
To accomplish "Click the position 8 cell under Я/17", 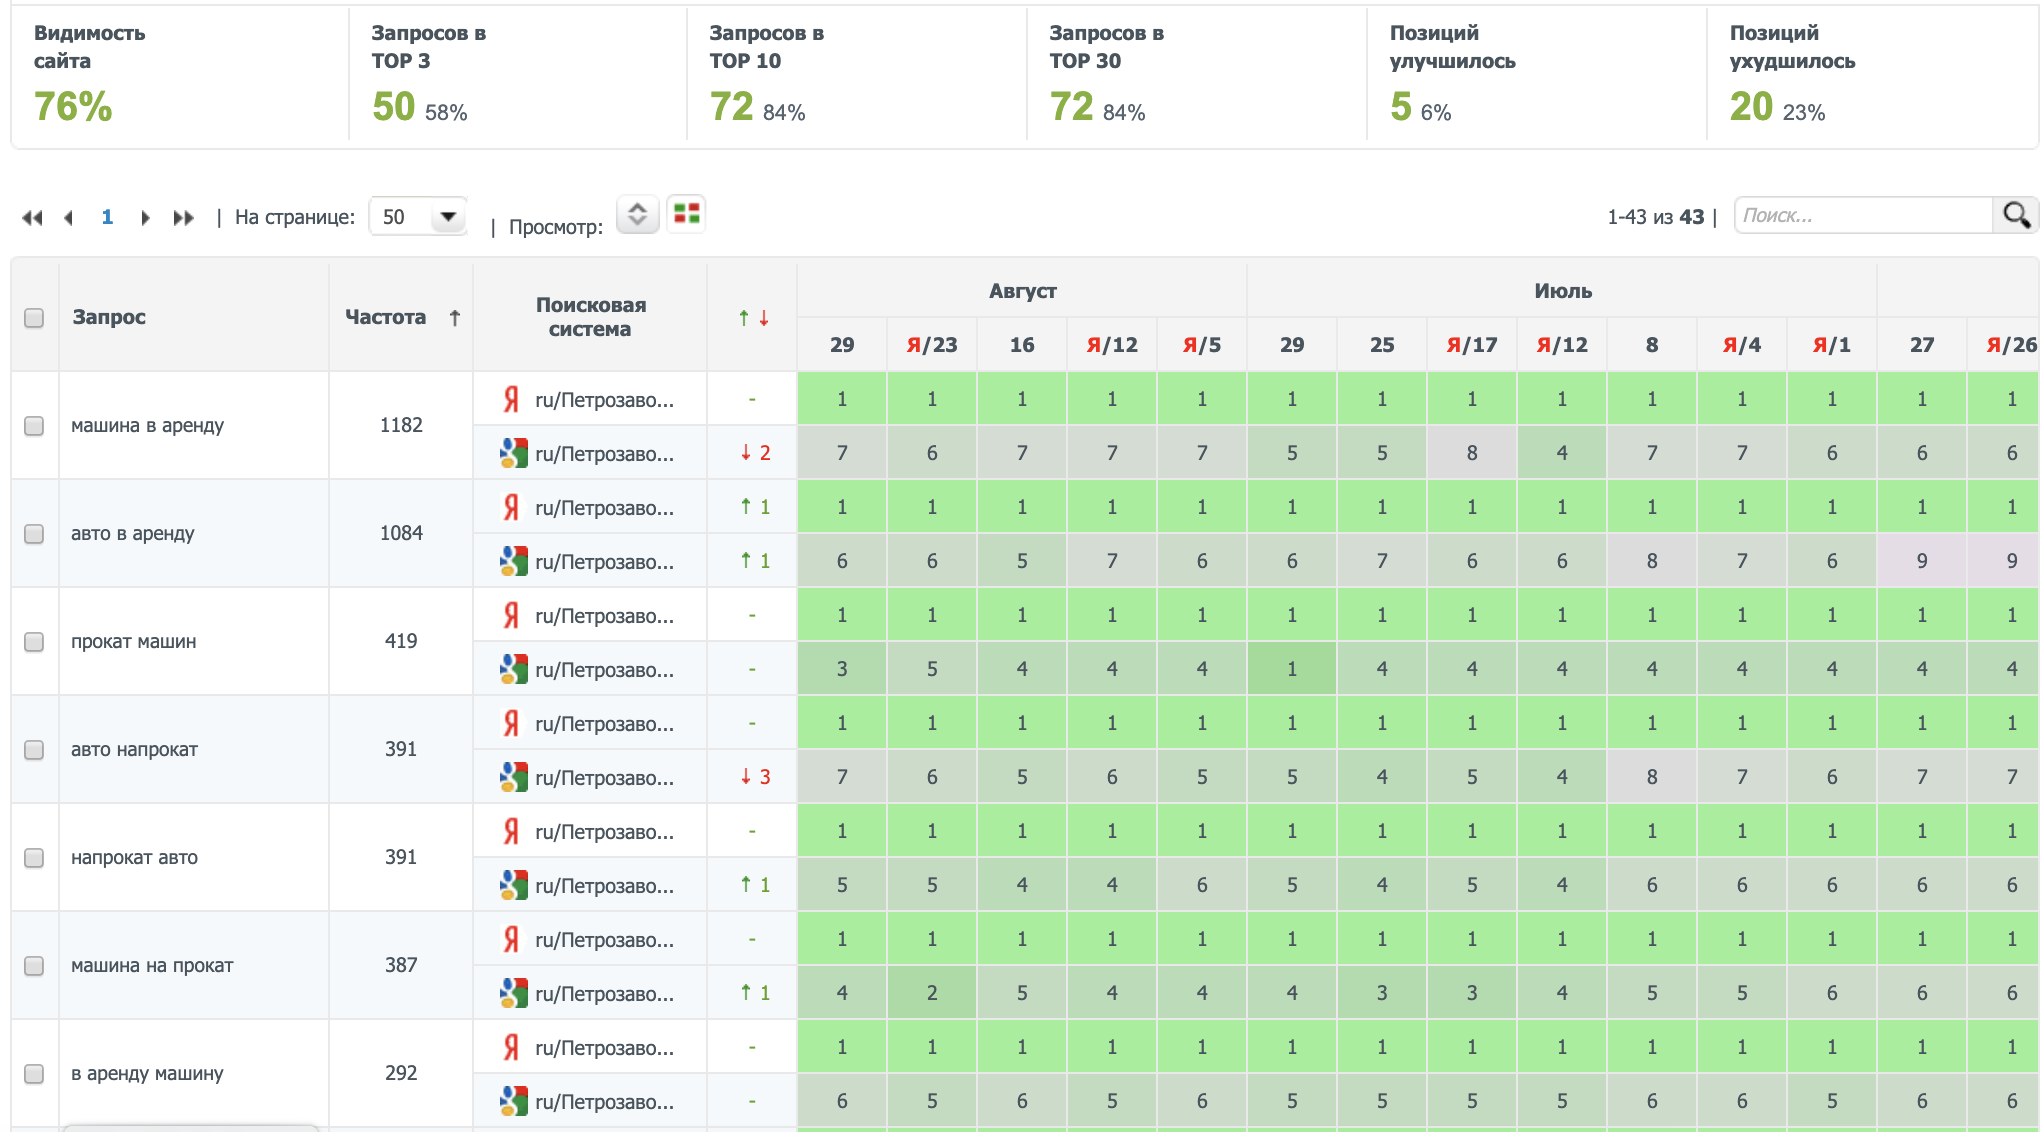I will click(1472, 453).
